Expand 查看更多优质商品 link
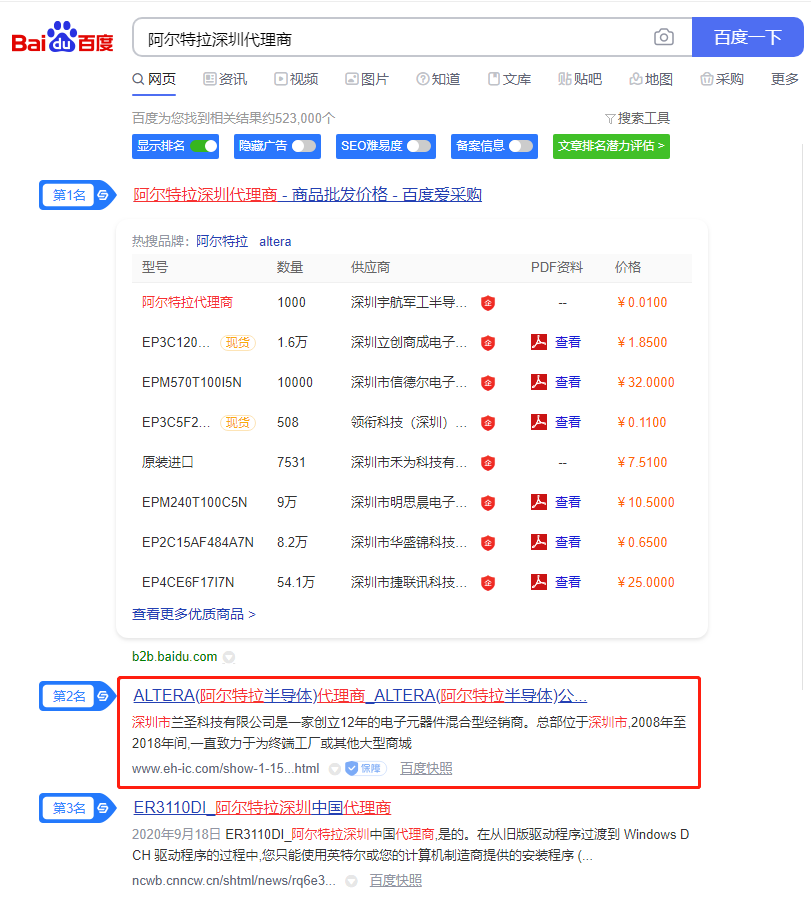The height and width of the screenshot is (906, 811). [194, 614]
